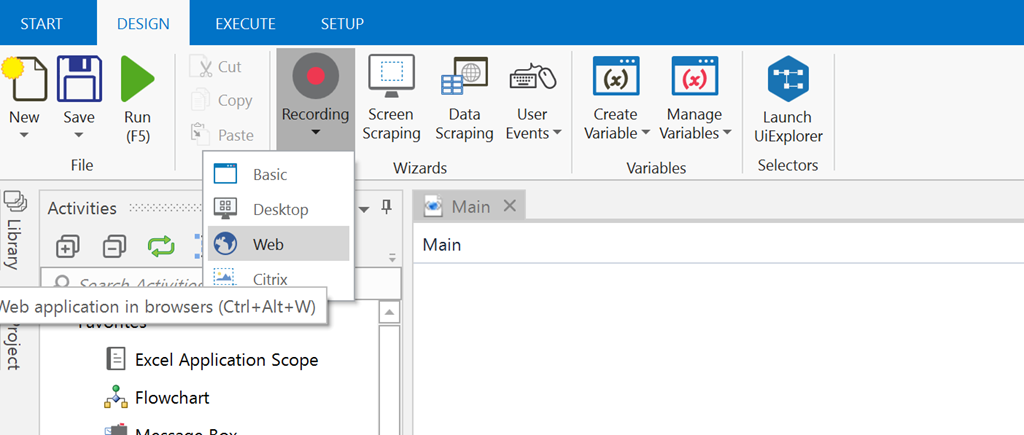Choose Basic recording from the menu
This screenshot has width=1024, height=435.
(279, 174)
